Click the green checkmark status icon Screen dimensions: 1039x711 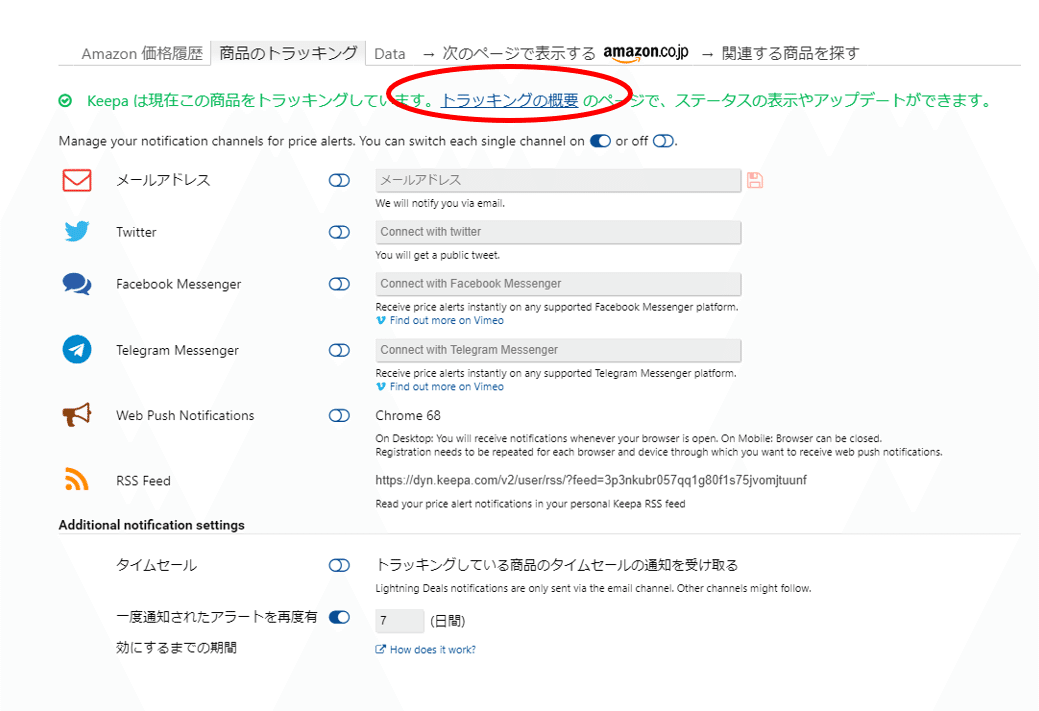coord(65,101)
